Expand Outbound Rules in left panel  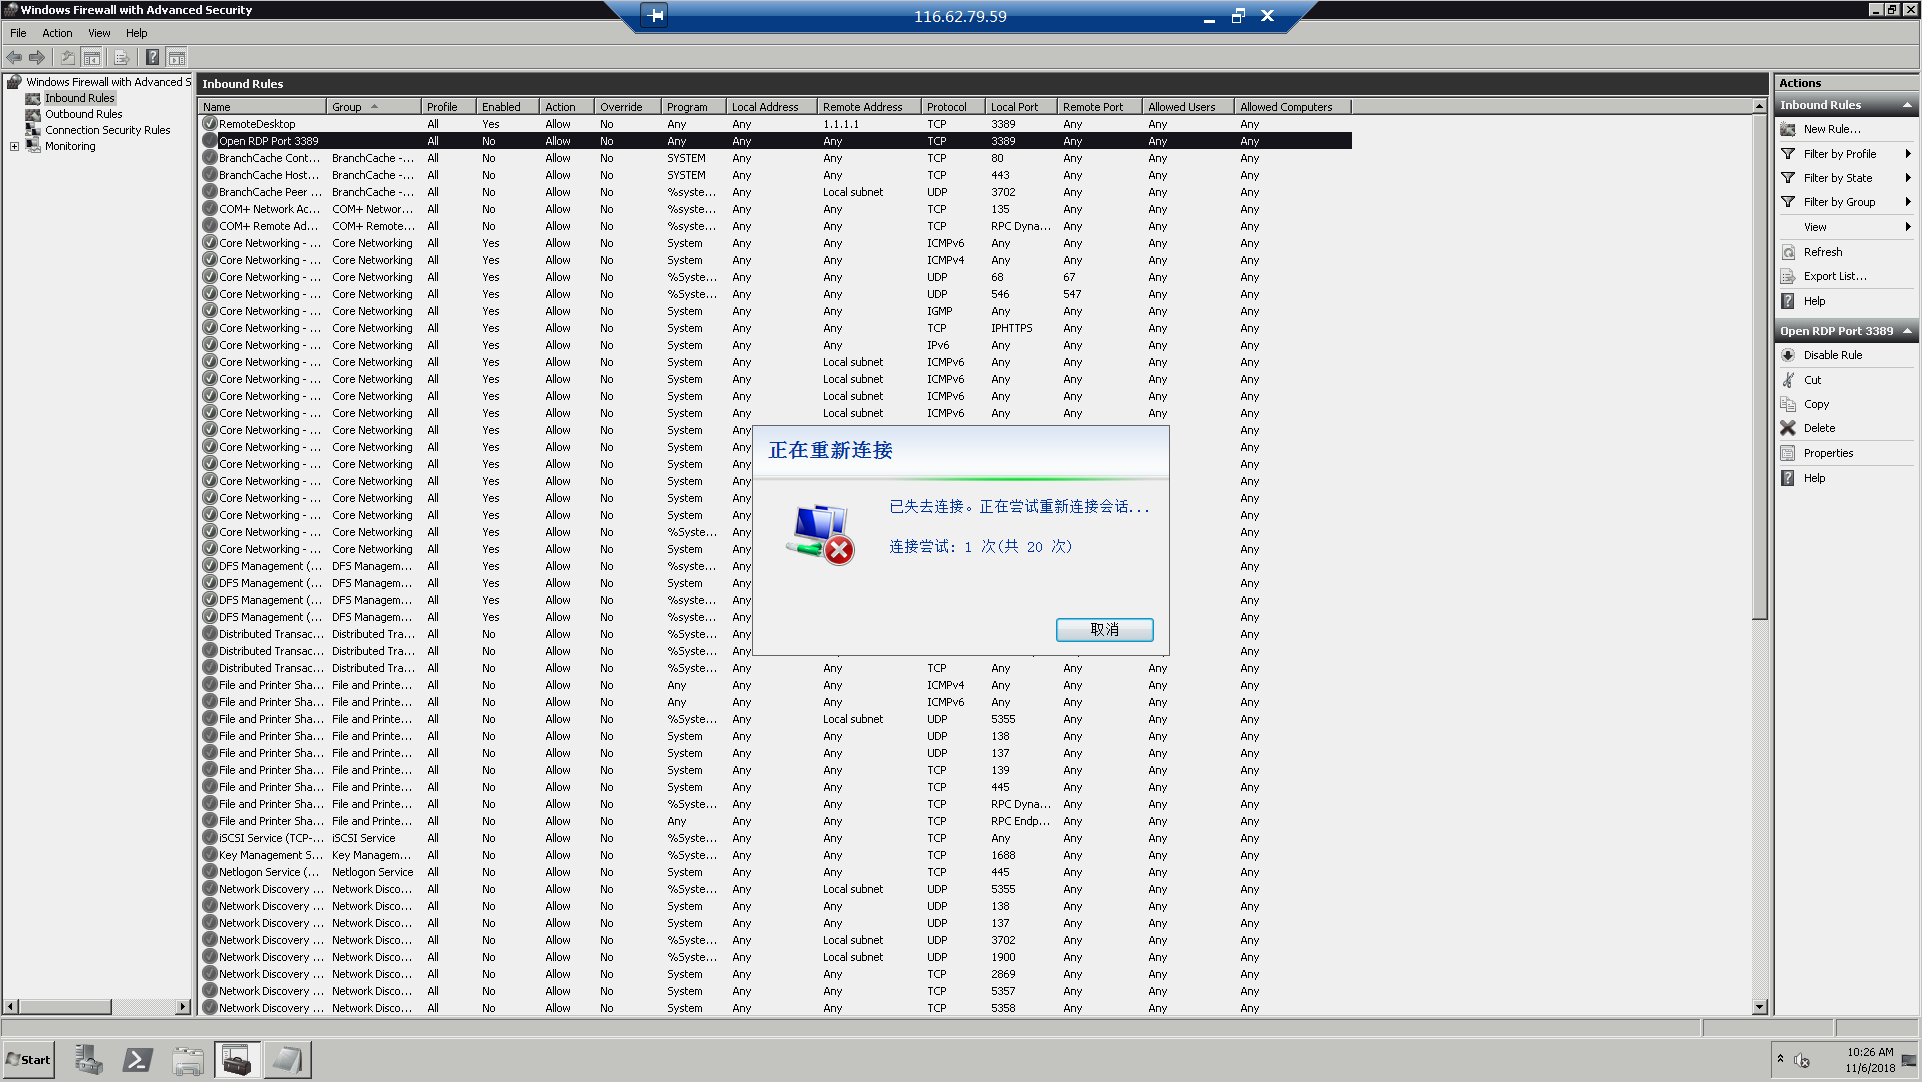click(x=84, y=113)
